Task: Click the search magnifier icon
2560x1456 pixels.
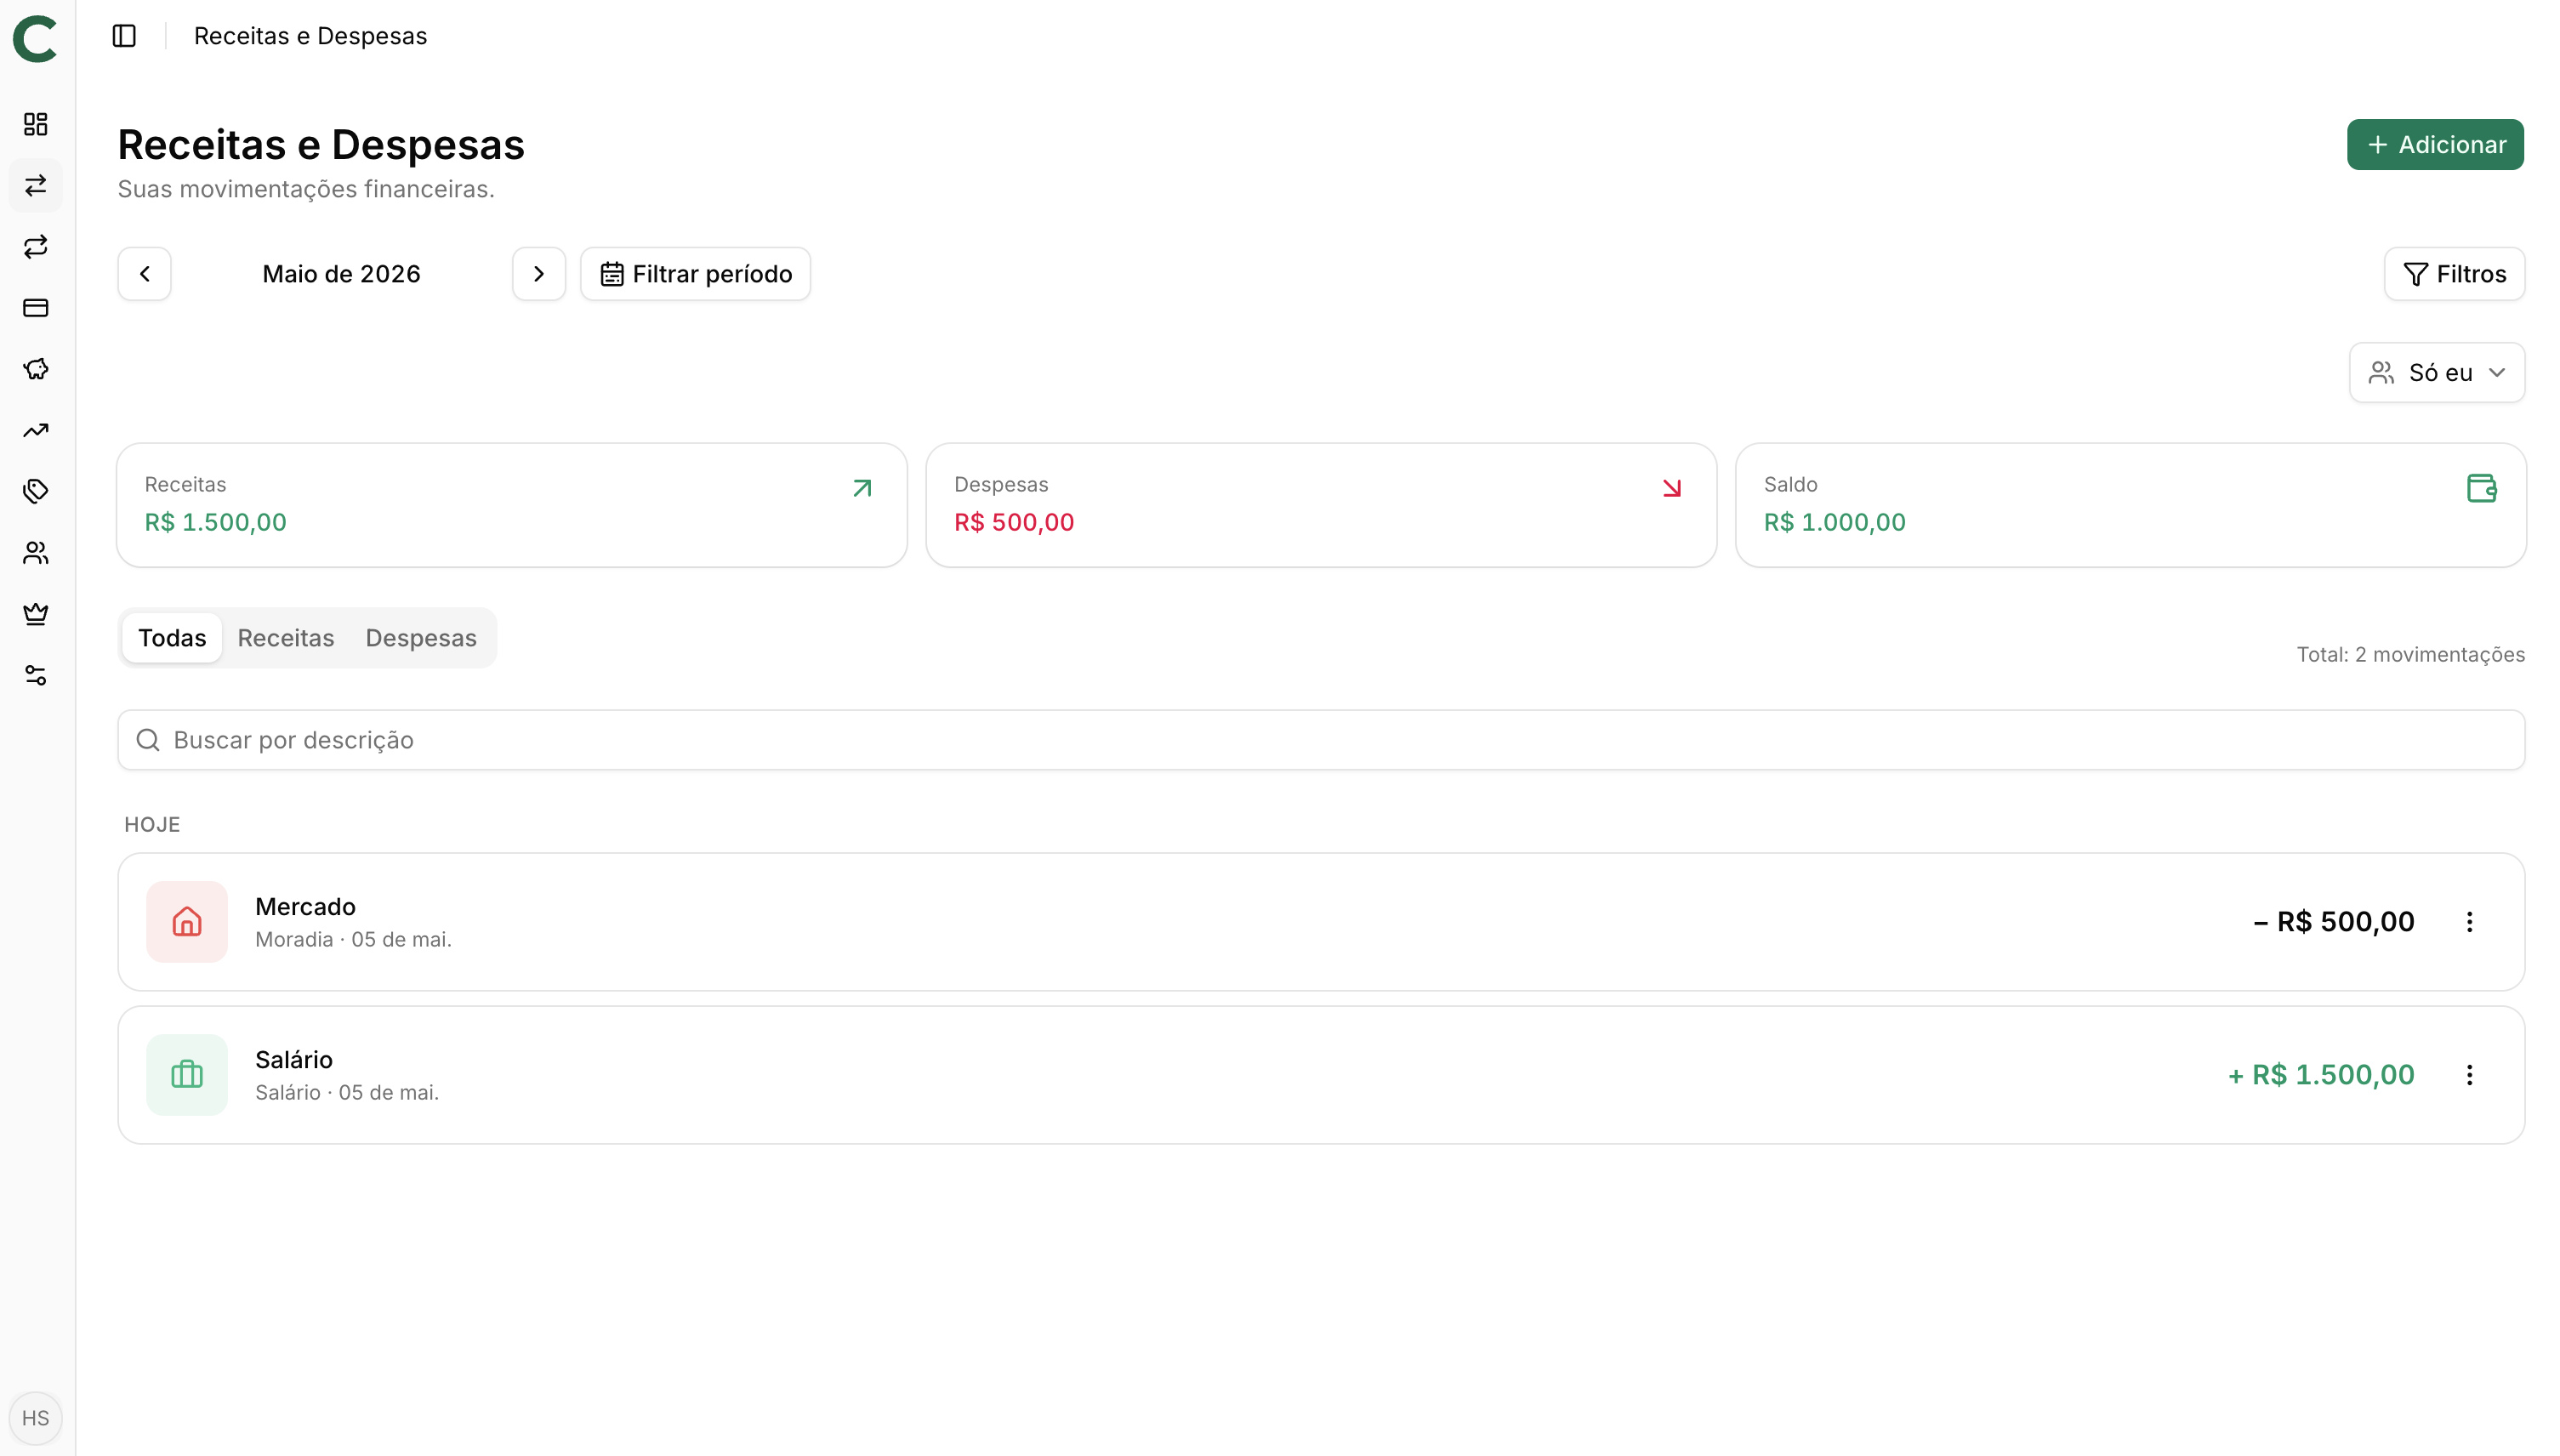Action: 148,740
